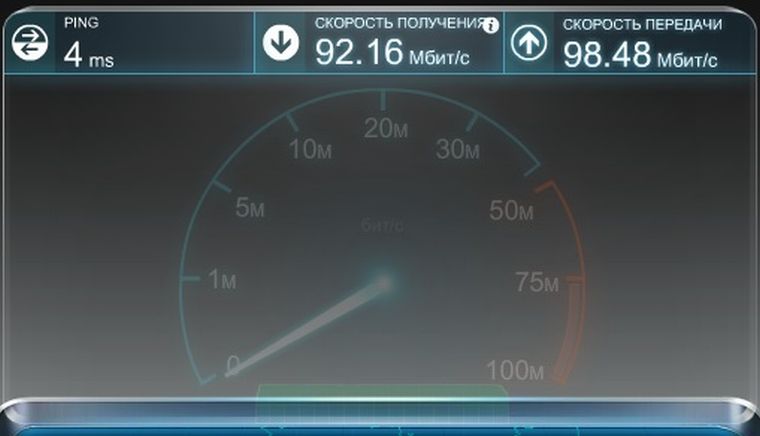Open the info icon beside Скорость получения
The height and width of the screenshot is (436, 760).
491,25
